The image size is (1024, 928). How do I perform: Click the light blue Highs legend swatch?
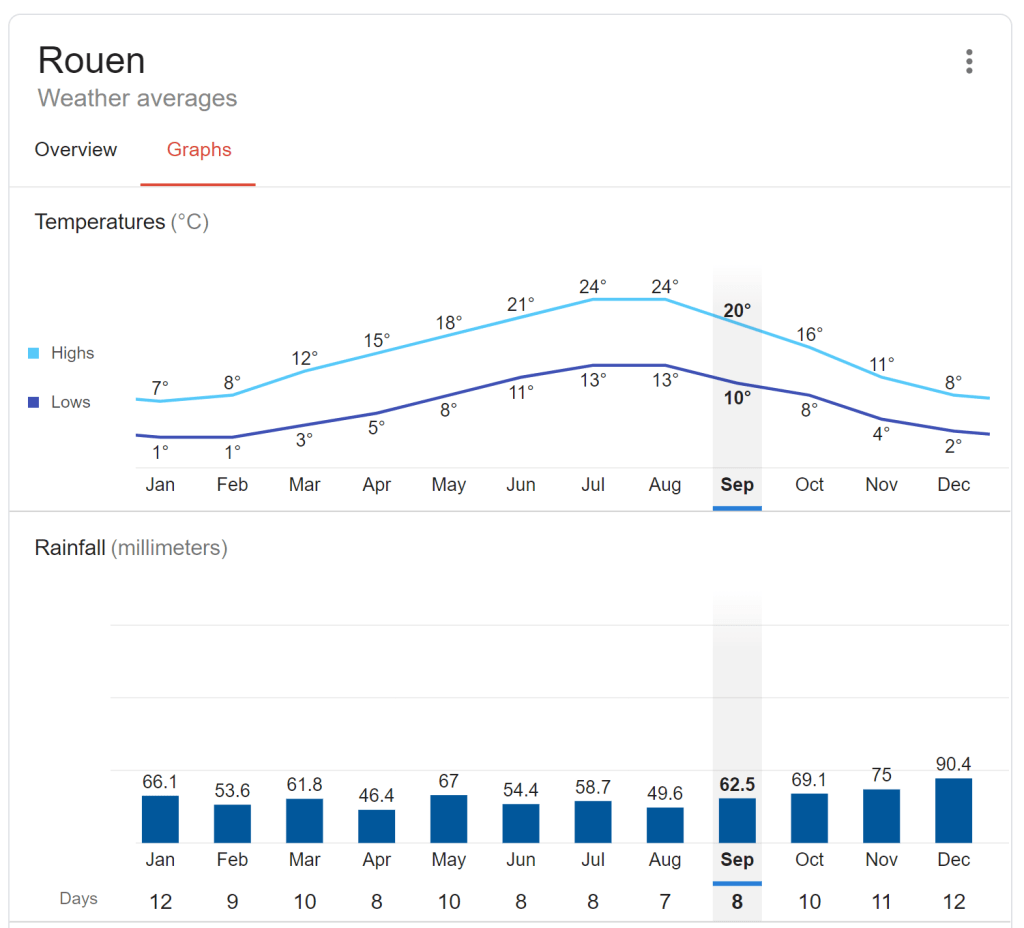tap(34, 354)
